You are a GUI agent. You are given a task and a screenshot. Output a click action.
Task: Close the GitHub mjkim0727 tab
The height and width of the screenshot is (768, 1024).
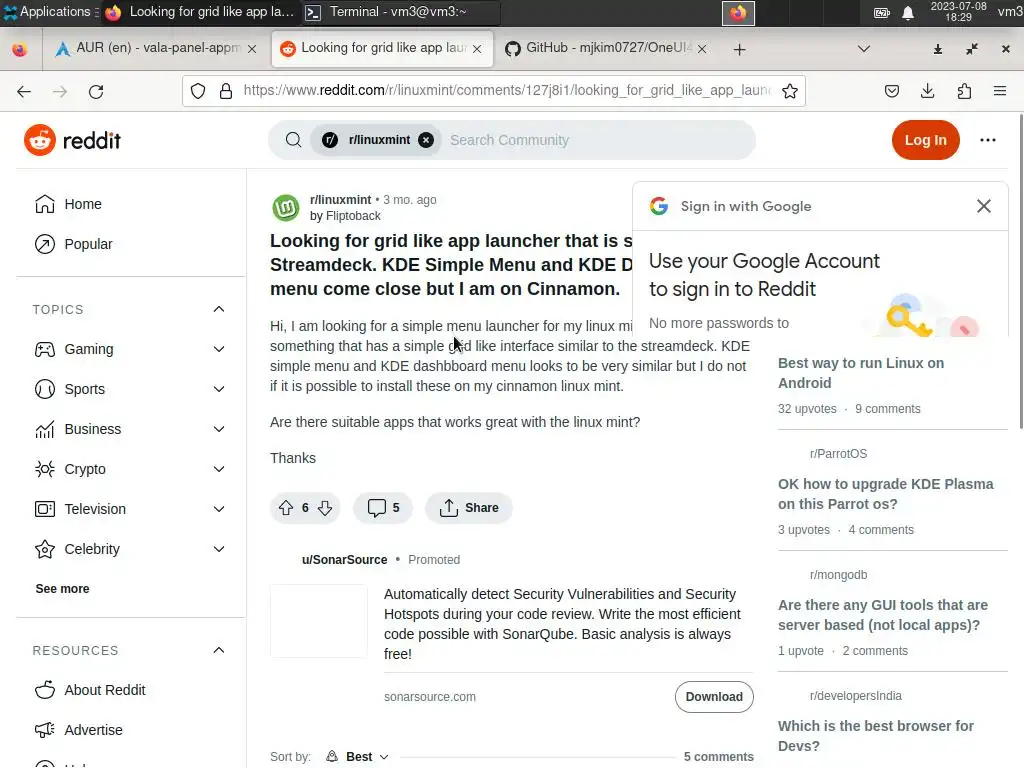702,49
